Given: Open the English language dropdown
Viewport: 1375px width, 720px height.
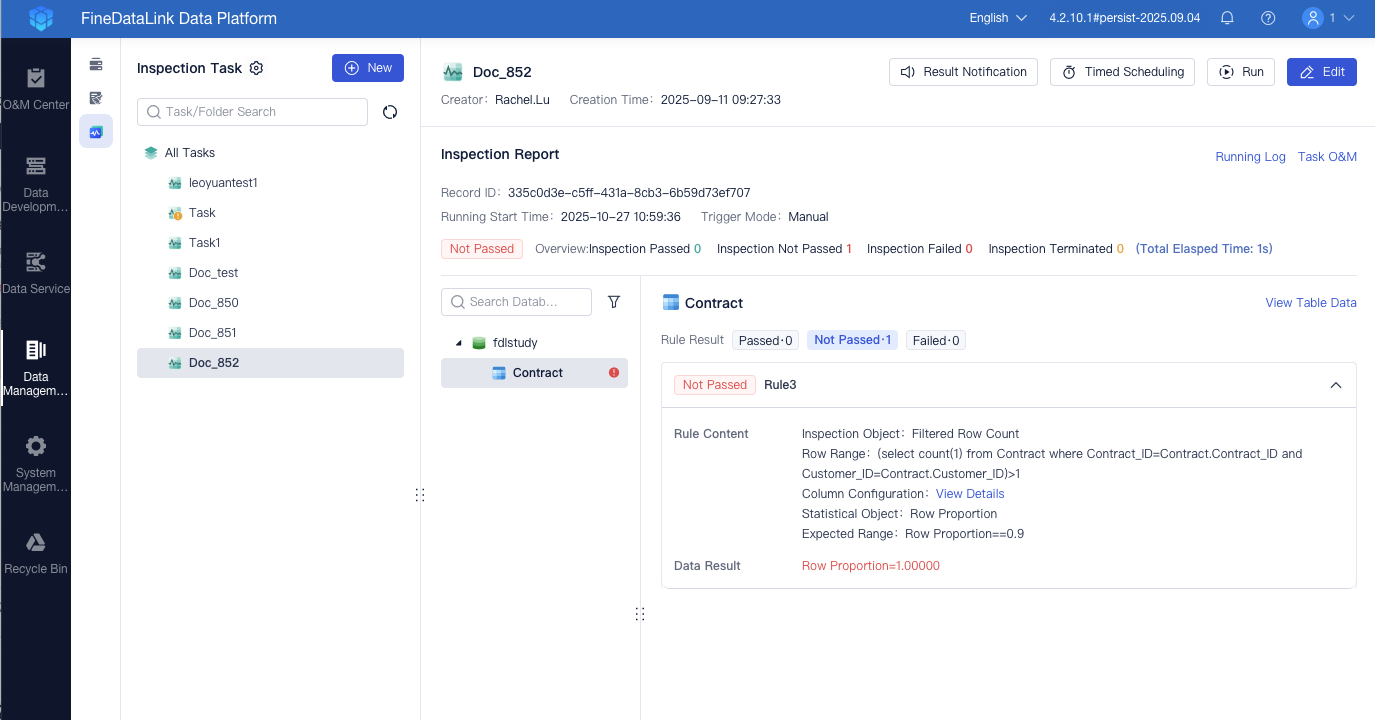Looking at the screenshot, I should 998,18.
